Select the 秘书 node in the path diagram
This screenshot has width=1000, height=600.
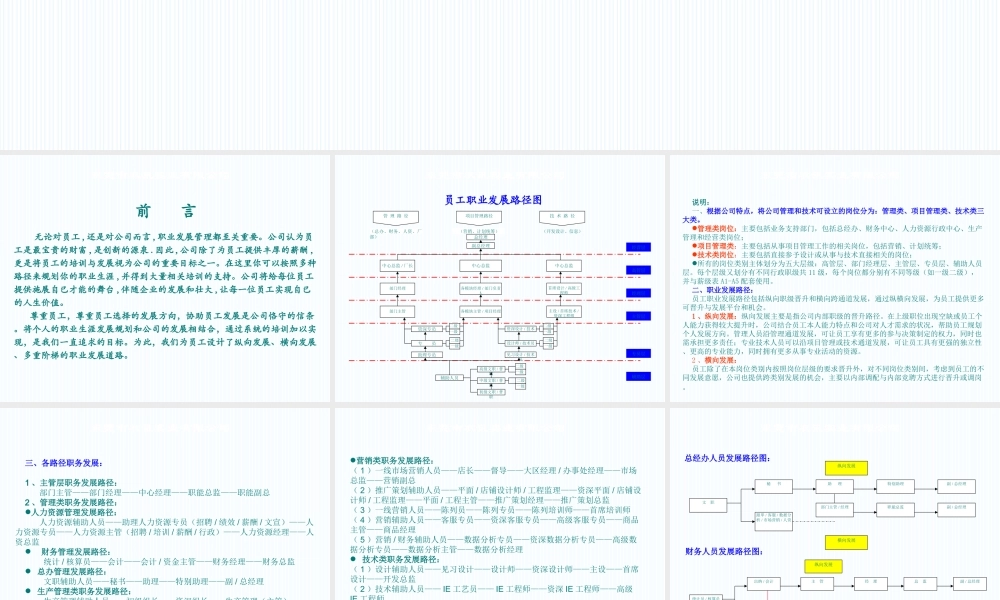click(x=774, y=486)
